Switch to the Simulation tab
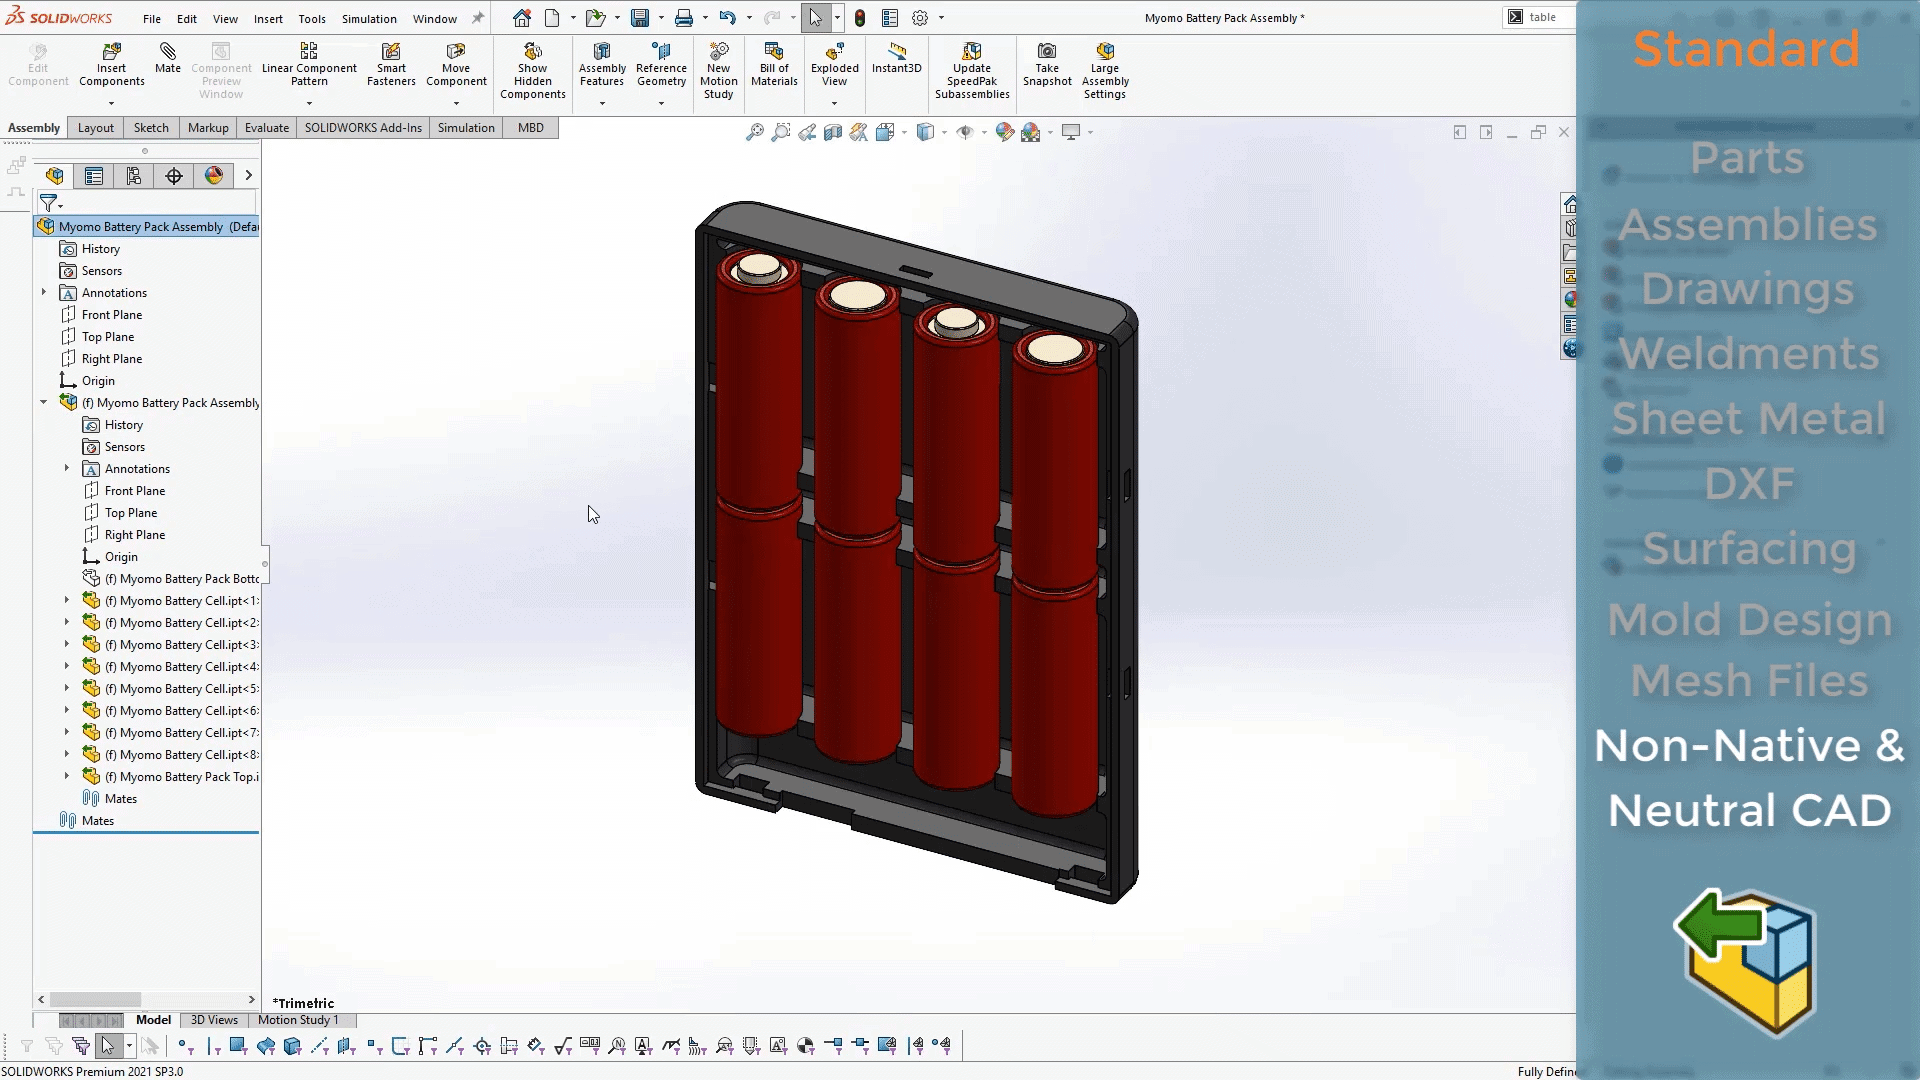Image resolution: width=1920 pixels, height=1080 pixels. 465,127
